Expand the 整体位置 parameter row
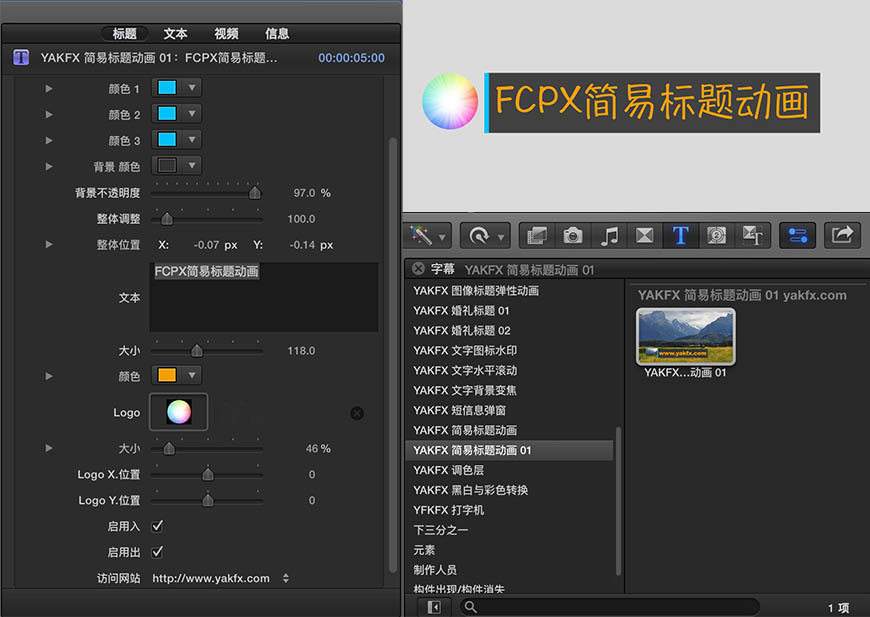Viewport: 870px width, 617px height. click(49, 244)
